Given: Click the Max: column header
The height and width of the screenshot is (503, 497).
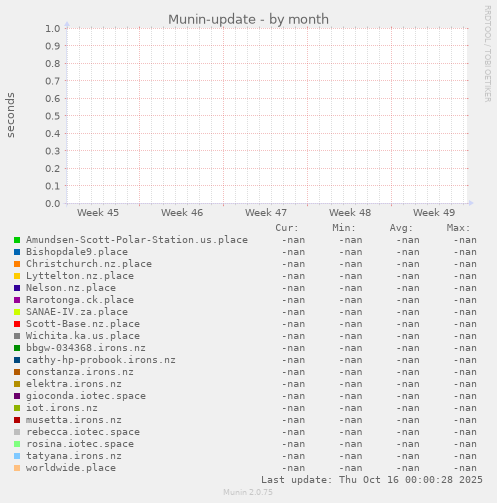Looking at the screenshot, I should [458, 228].
